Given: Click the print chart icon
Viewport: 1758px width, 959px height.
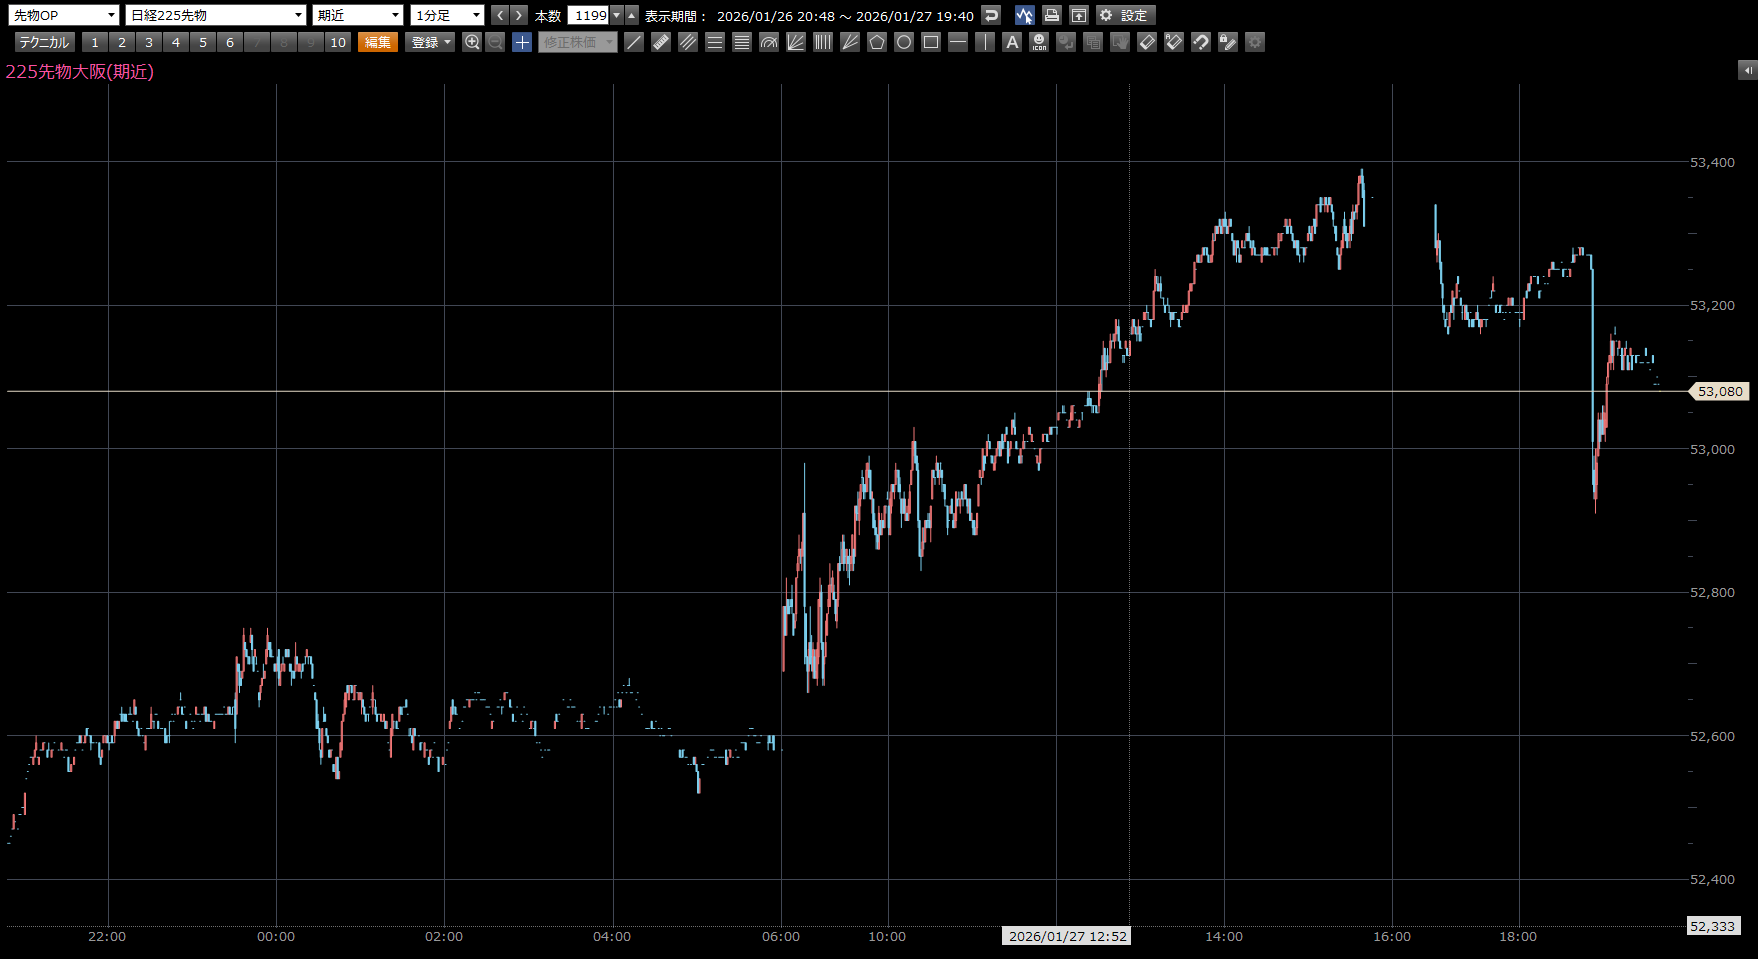Looking at the screenshot, I should pyautogui.click(x=1051, y=15).
